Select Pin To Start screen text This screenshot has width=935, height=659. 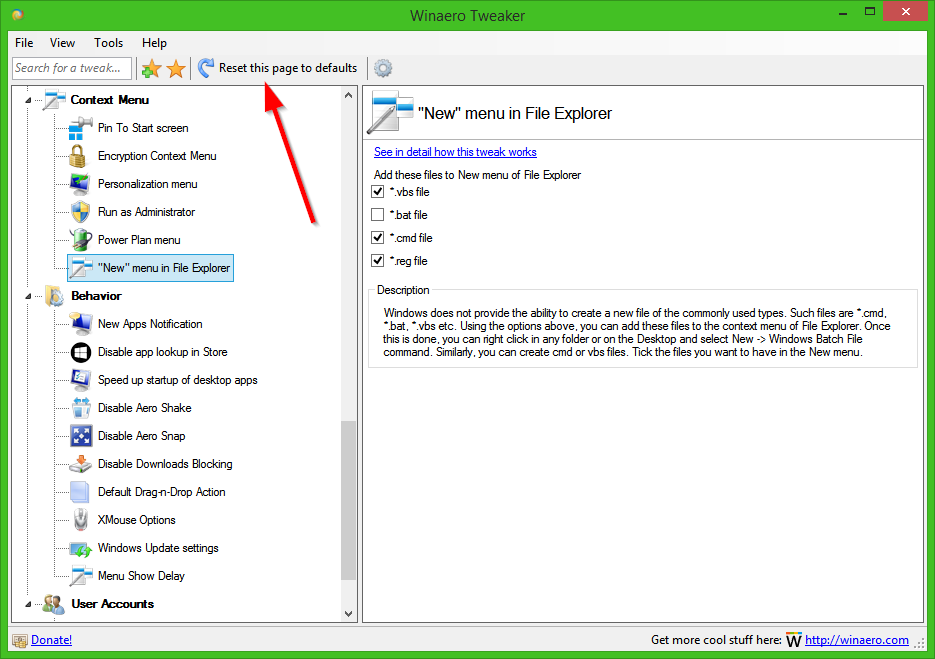[143, 128]
